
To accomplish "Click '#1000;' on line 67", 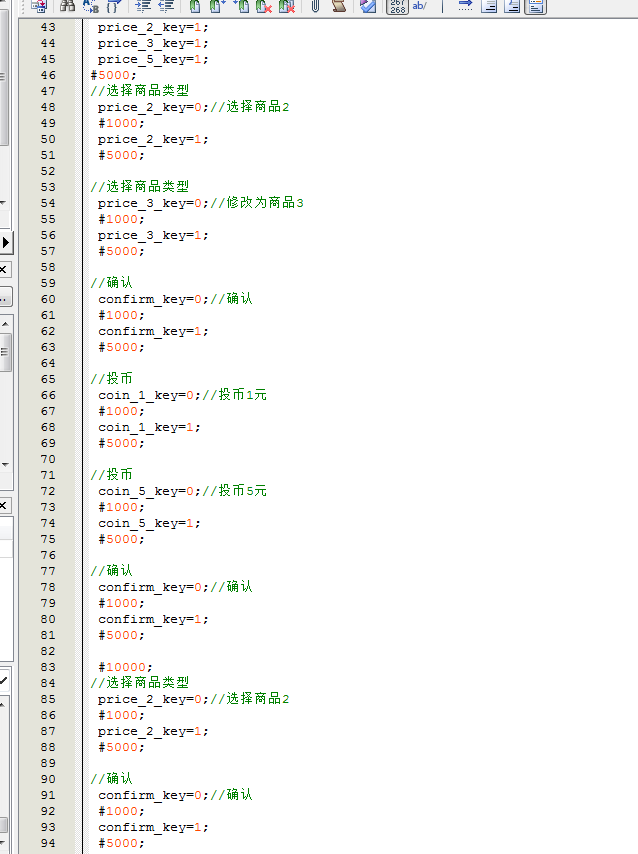I will pos(121,411).
